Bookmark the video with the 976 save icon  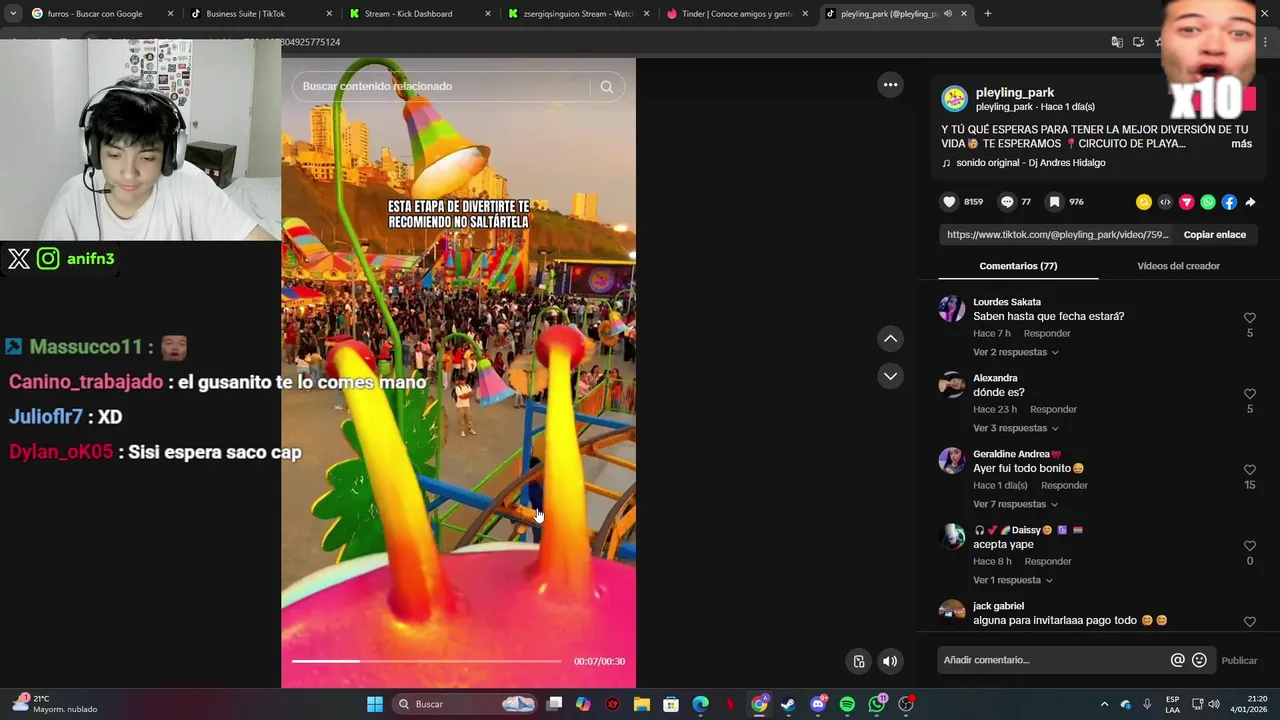pyautogui.click(x=1054, y=202)
